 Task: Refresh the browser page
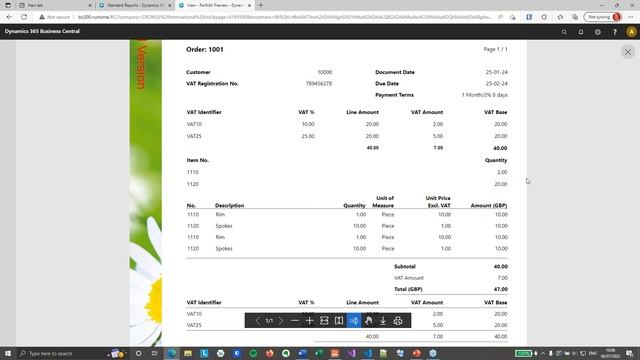24,17
